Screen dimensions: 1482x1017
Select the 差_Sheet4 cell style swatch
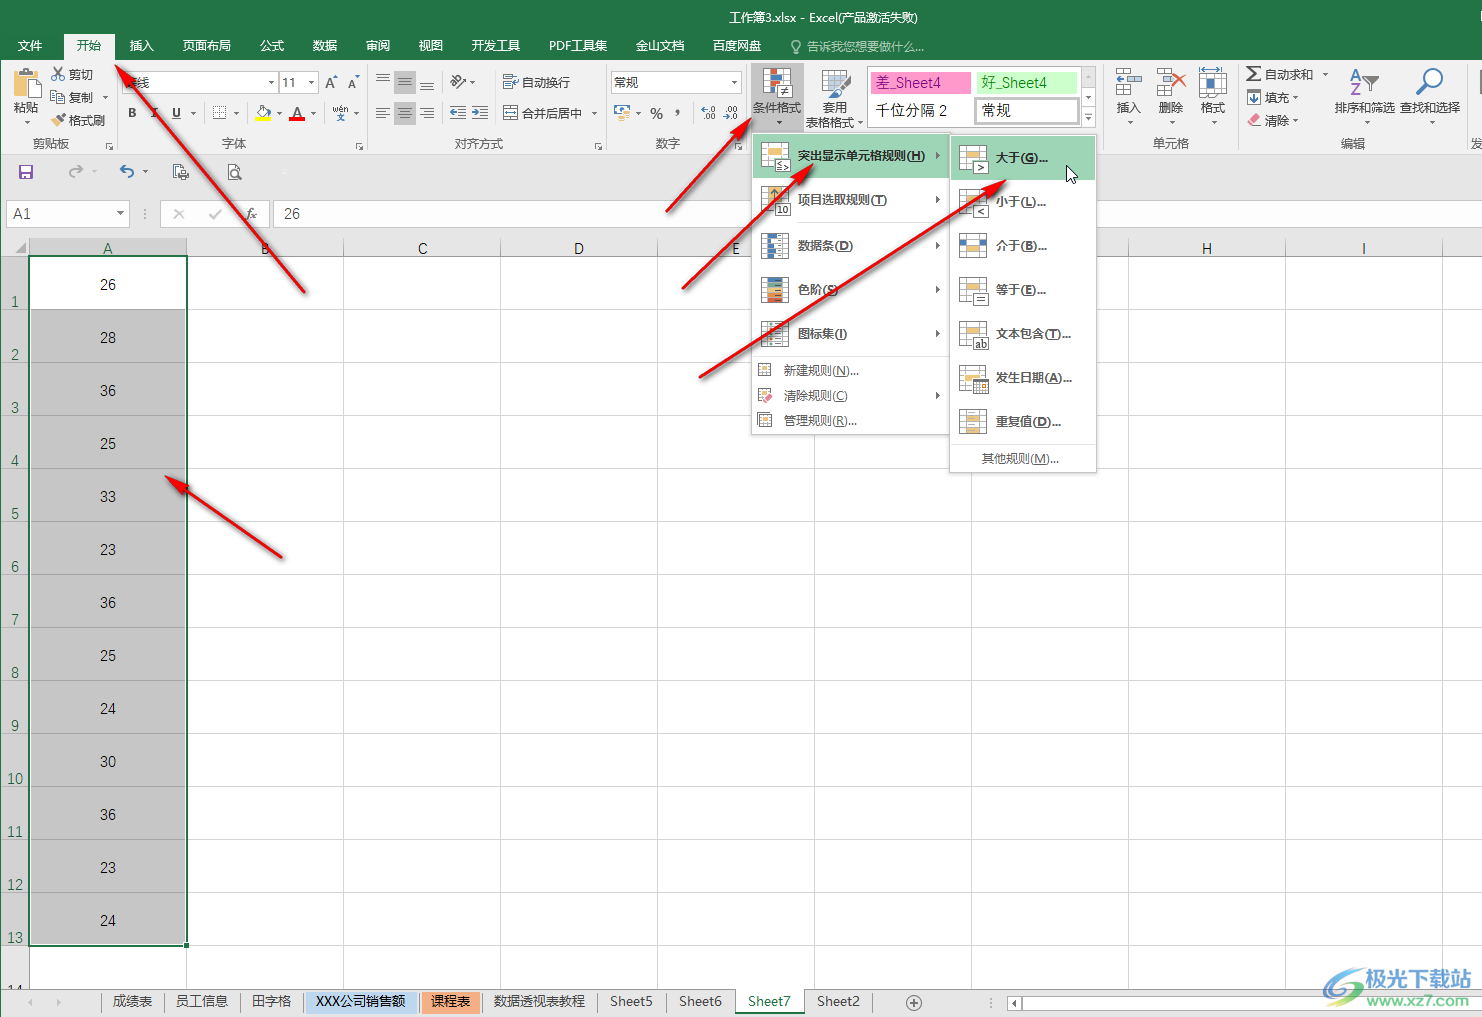(x=920, y=82)
